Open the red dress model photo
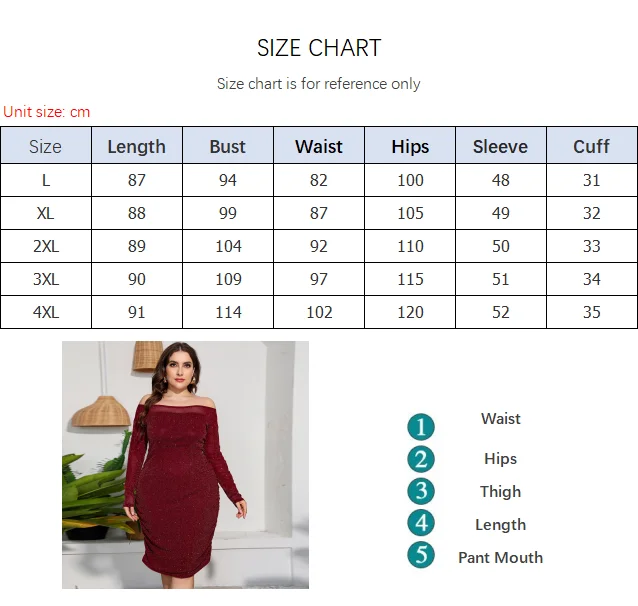Image resolution: width=638 pixels, height=606 pixels. [185, 464]
